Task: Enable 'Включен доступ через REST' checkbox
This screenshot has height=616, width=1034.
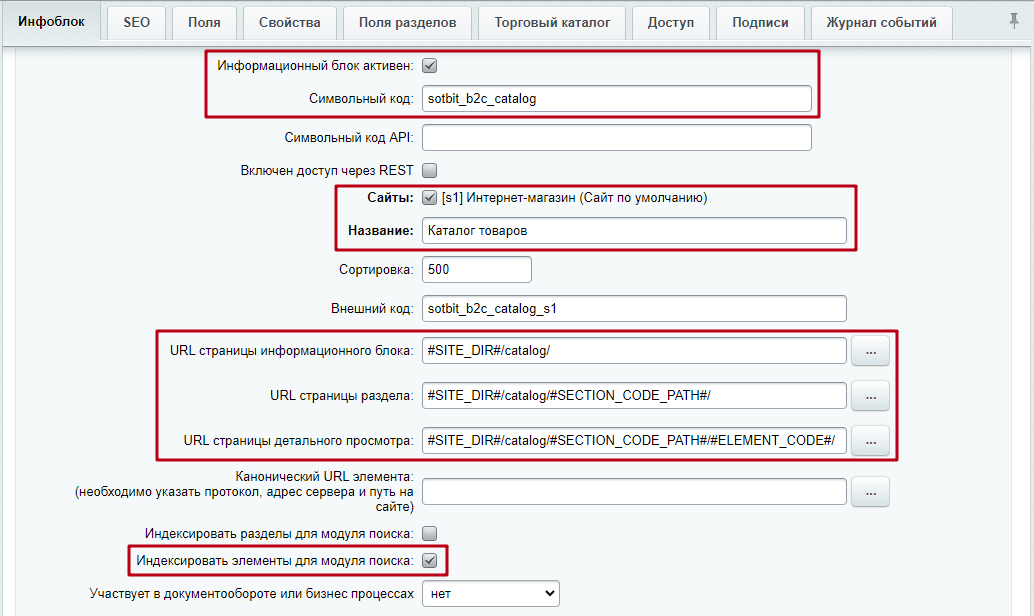Action: pyautogui.click(x=430, y=170)
